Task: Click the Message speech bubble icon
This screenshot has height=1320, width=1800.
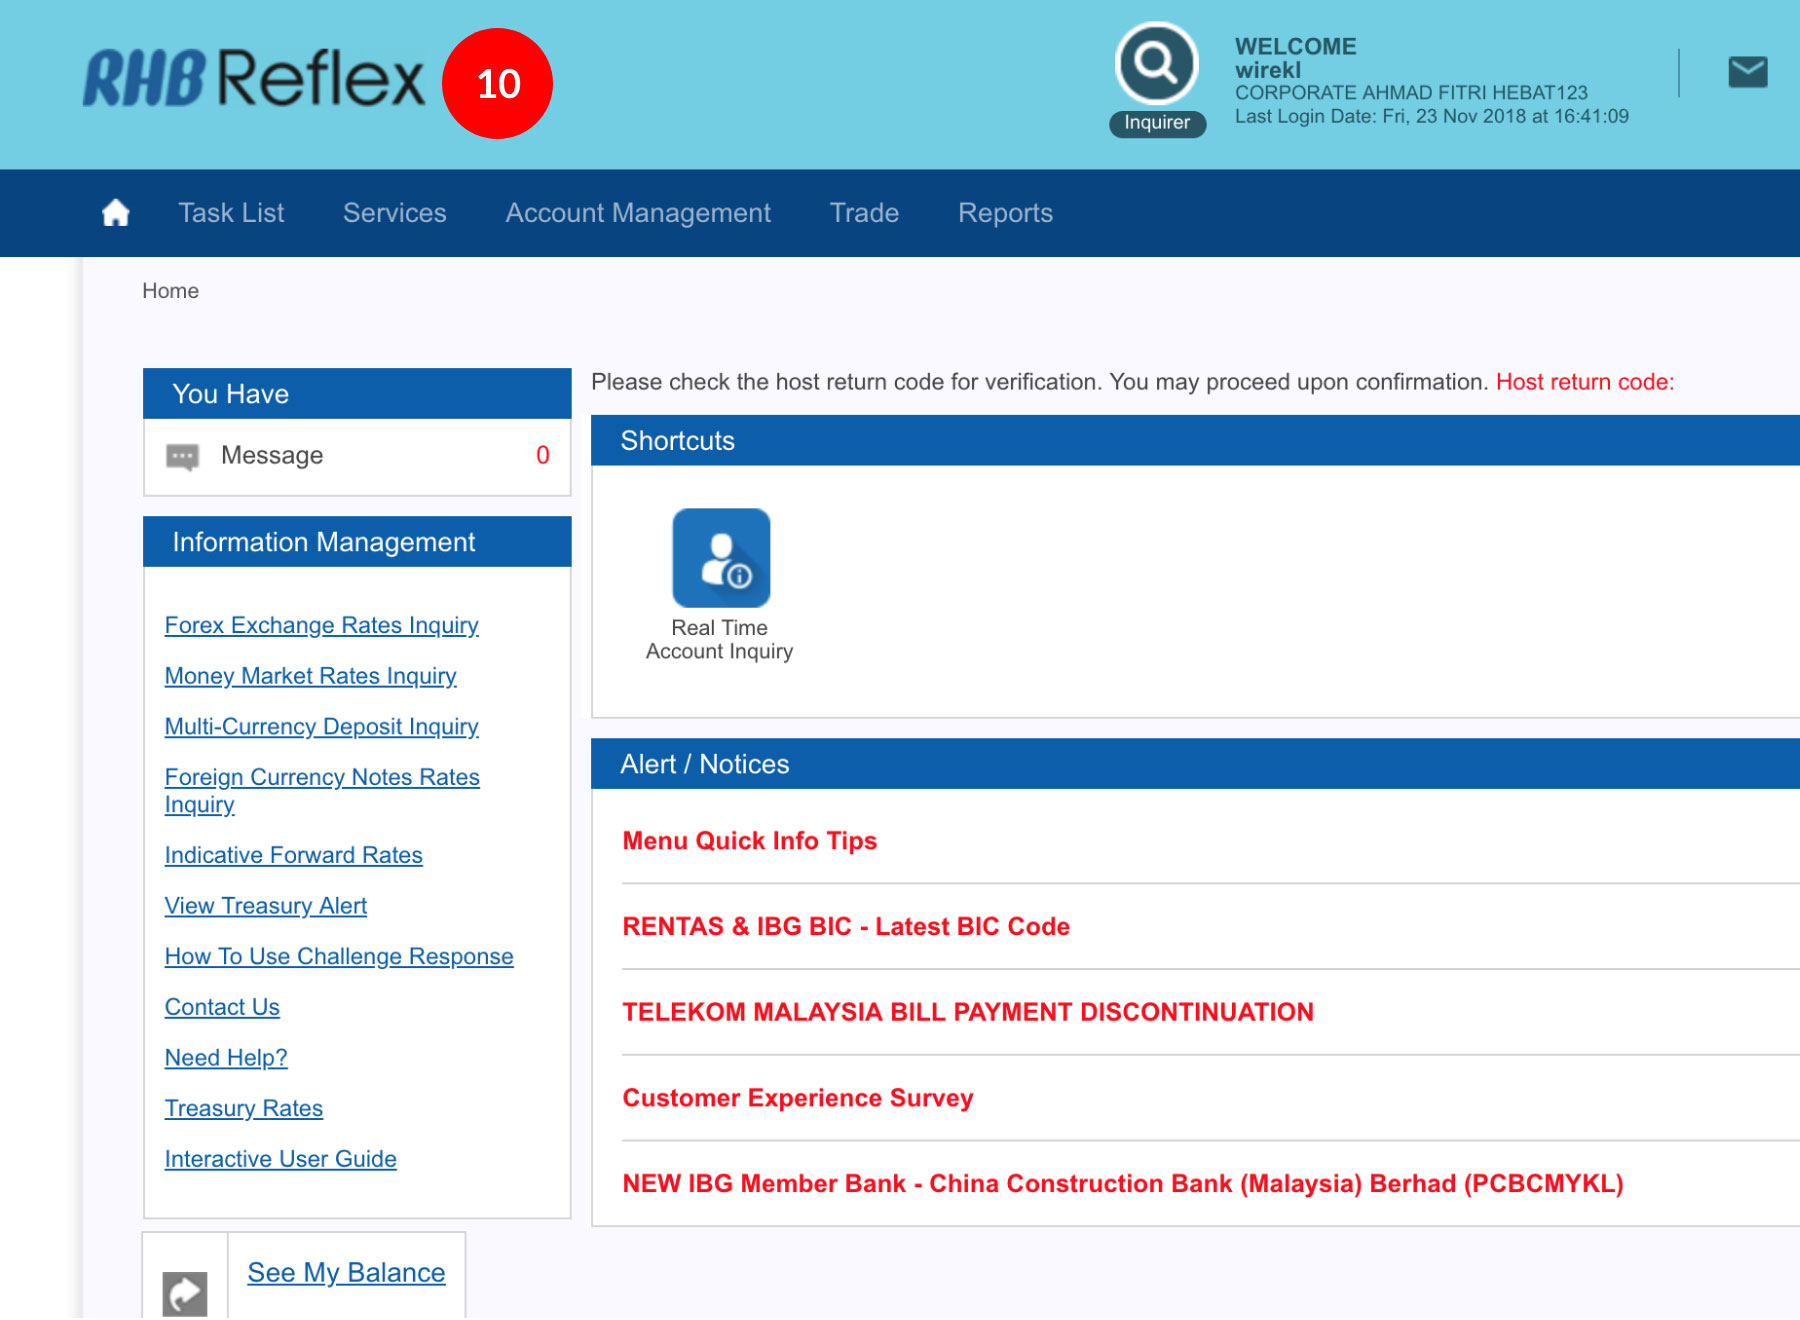Action: click(x=182, y=457)
